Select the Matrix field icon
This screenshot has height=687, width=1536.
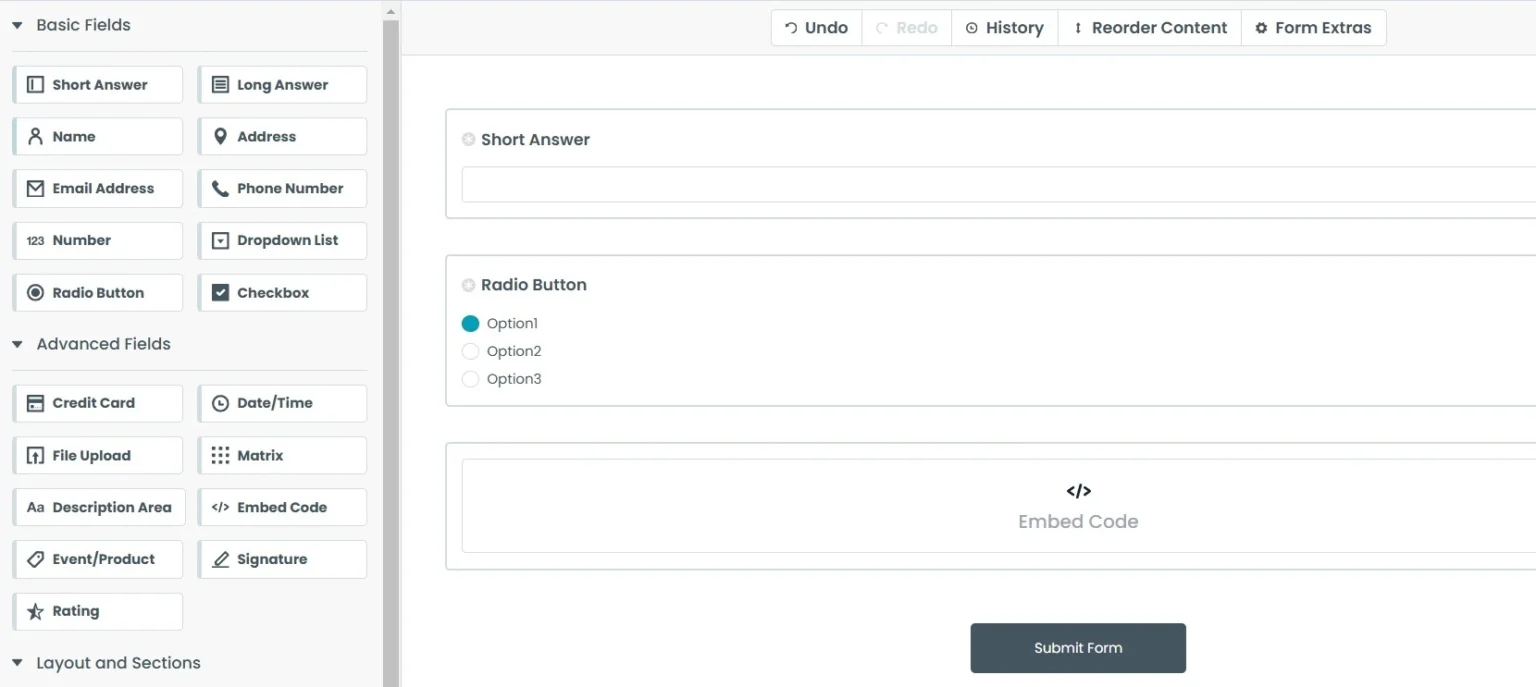(220, 455)
